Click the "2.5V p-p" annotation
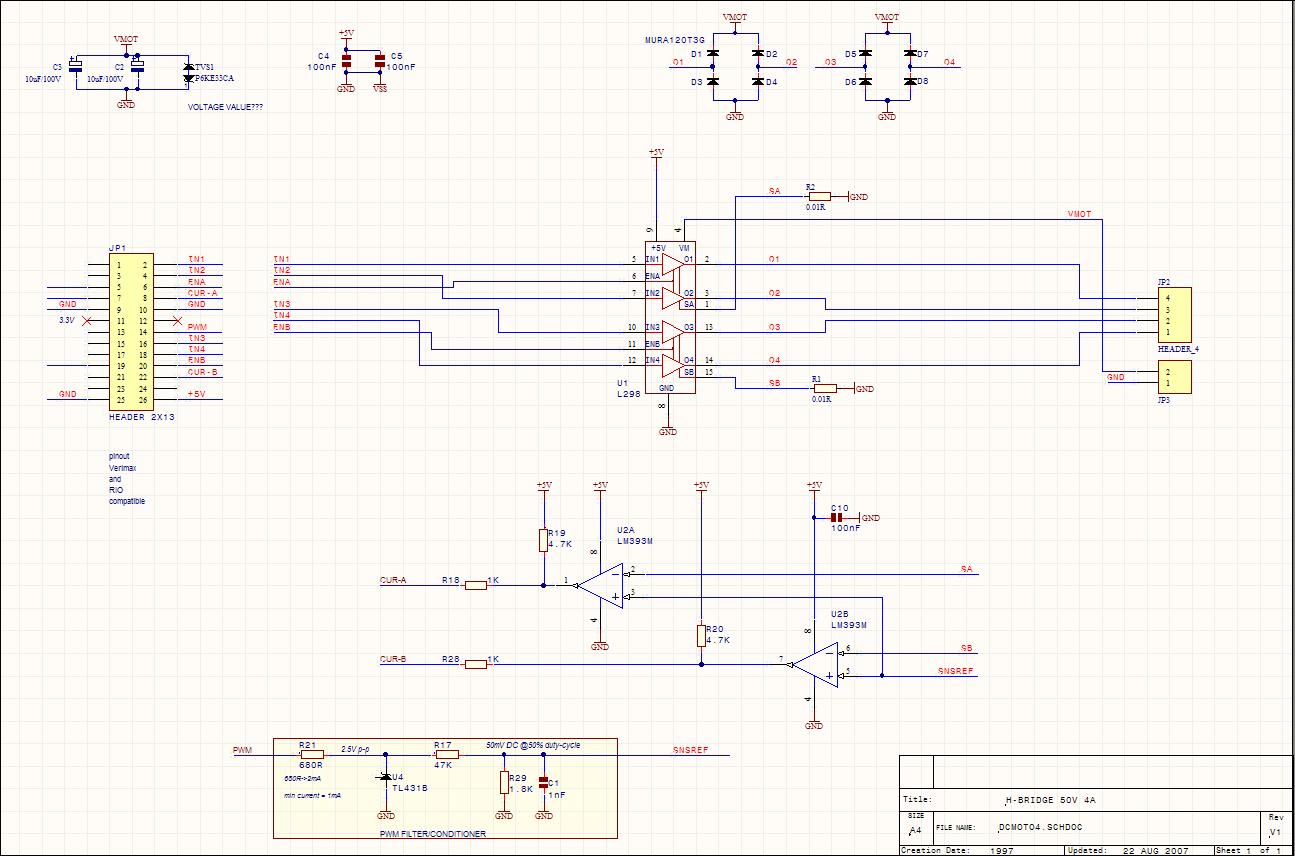This screenshot has height=856, width=1295. 355,749
